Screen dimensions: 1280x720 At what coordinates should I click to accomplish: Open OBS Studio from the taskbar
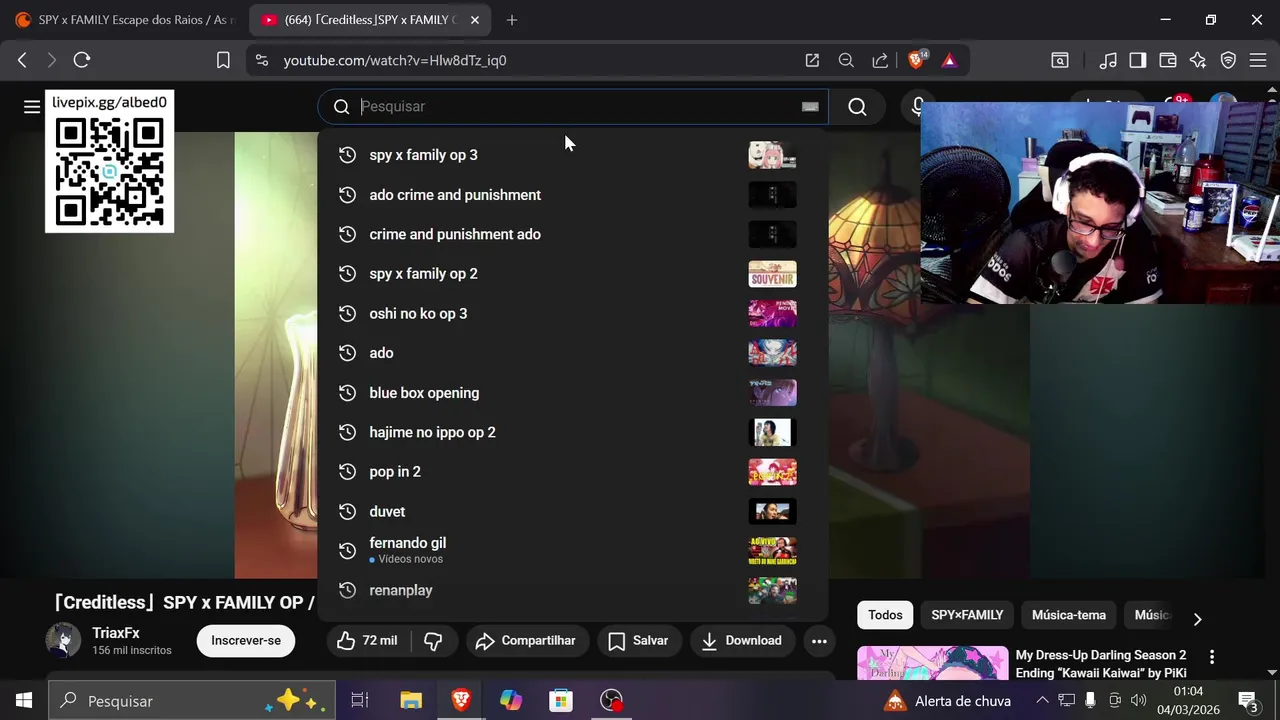coord(611,701)
